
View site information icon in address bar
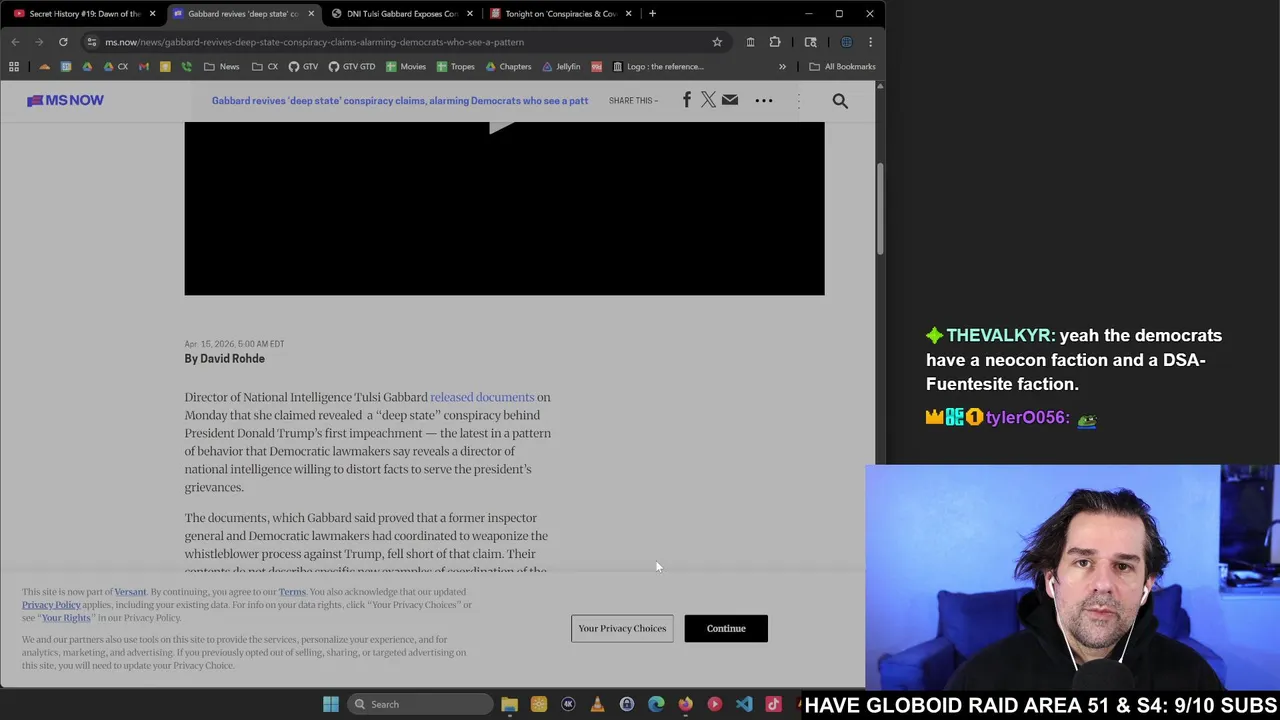92,42
